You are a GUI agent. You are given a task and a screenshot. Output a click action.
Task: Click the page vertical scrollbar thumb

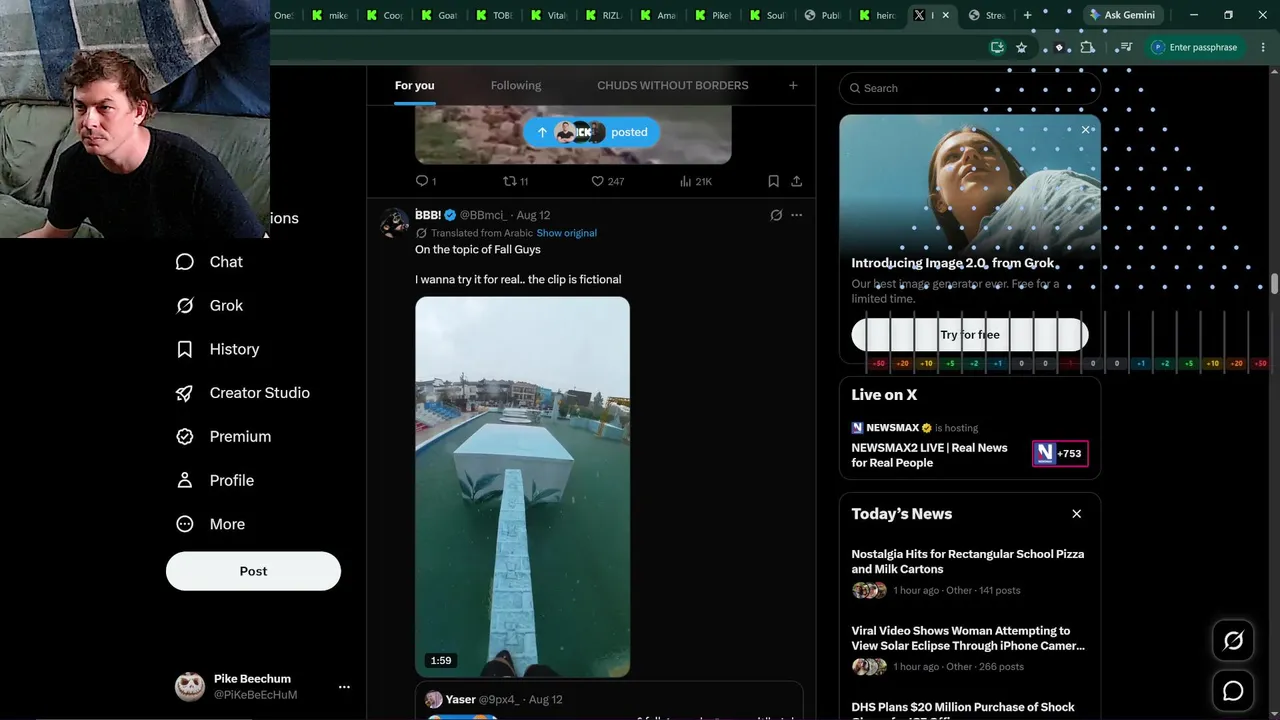click(x=1274, y=283)
